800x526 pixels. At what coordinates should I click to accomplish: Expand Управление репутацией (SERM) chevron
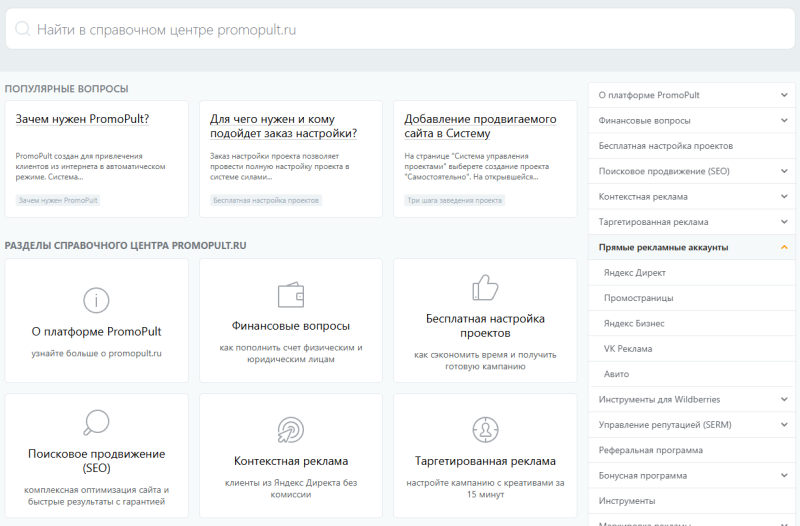pos(784,424)
